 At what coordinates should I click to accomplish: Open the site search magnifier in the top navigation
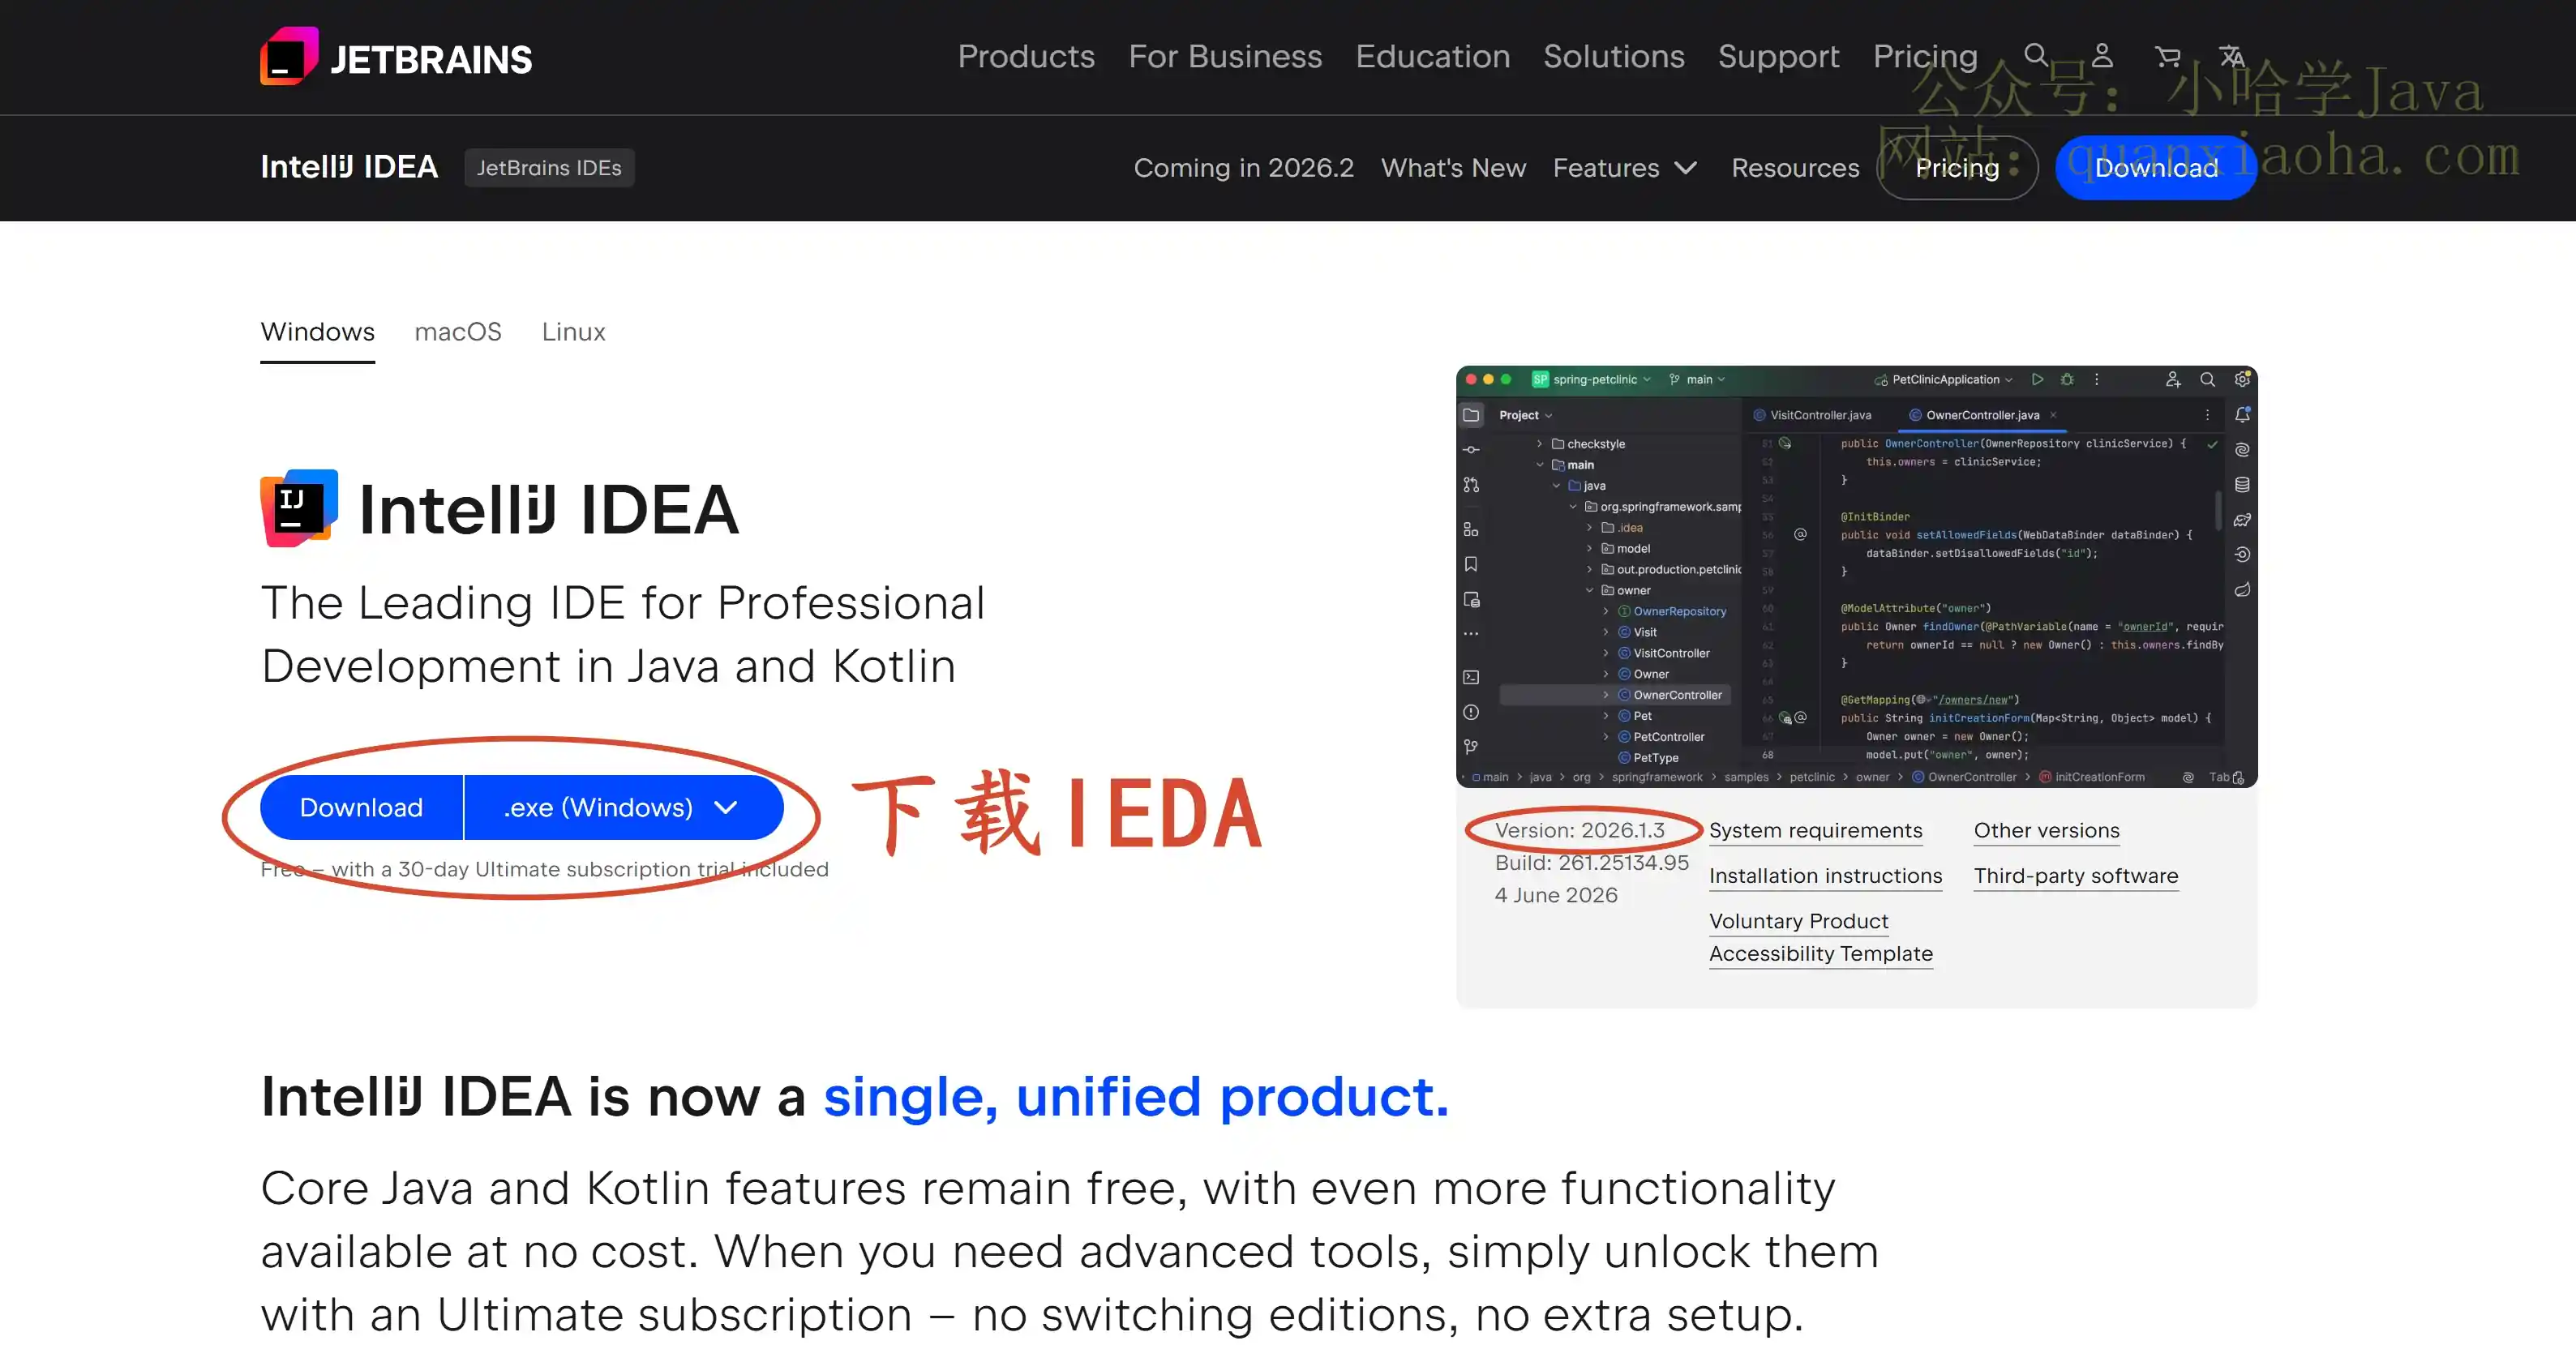[2036, 54]
